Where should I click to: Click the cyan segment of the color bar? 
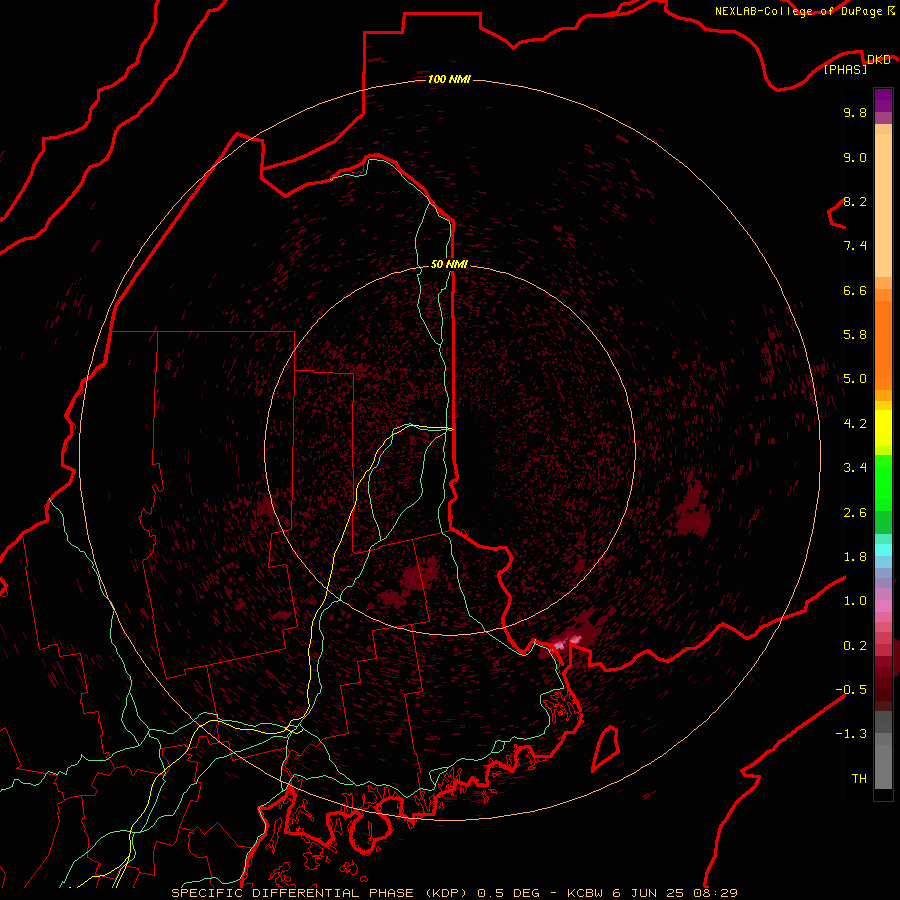click(x=883, y=550)
